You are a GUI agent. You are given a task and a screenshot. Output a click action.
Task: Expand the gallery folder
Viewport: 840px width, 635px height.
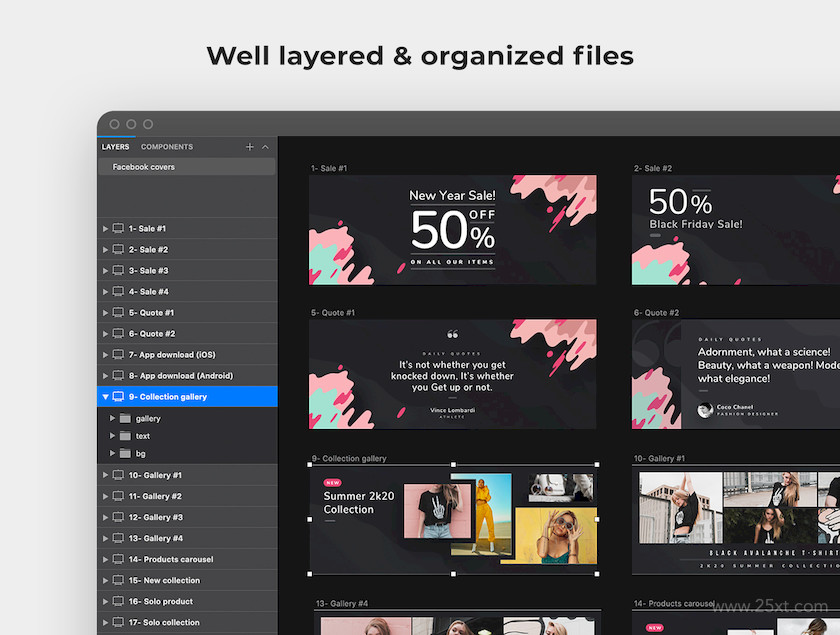point(112,418)
